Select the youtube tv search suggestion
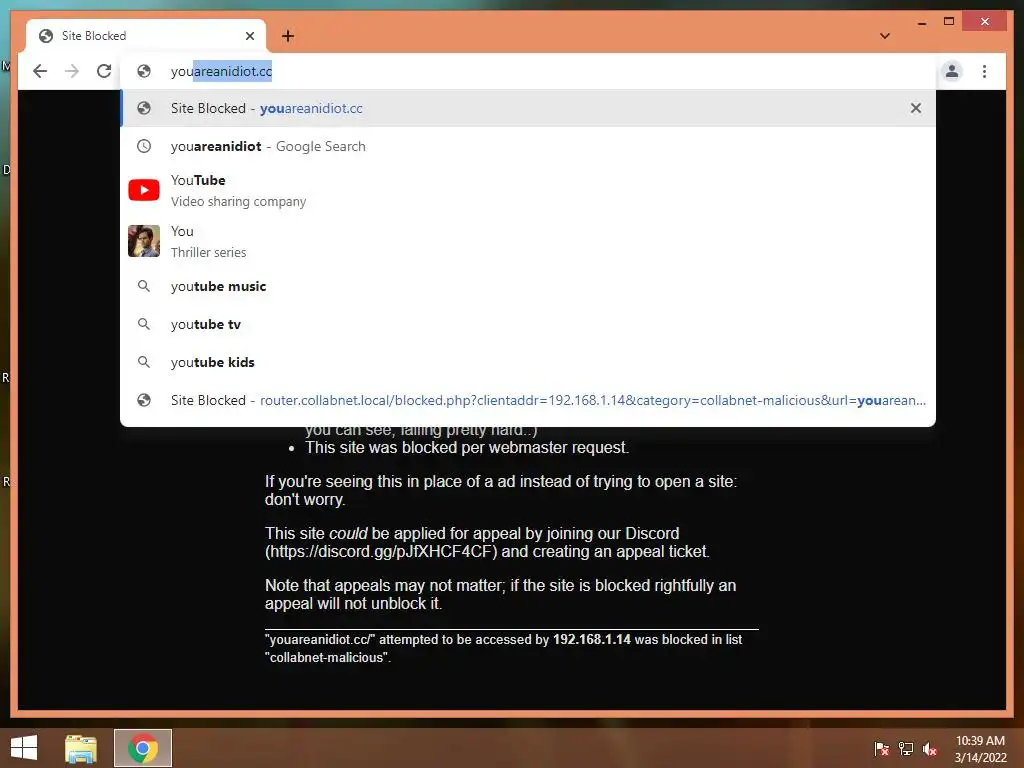This screenshot has width=1024, height=768. coord(528,324)
